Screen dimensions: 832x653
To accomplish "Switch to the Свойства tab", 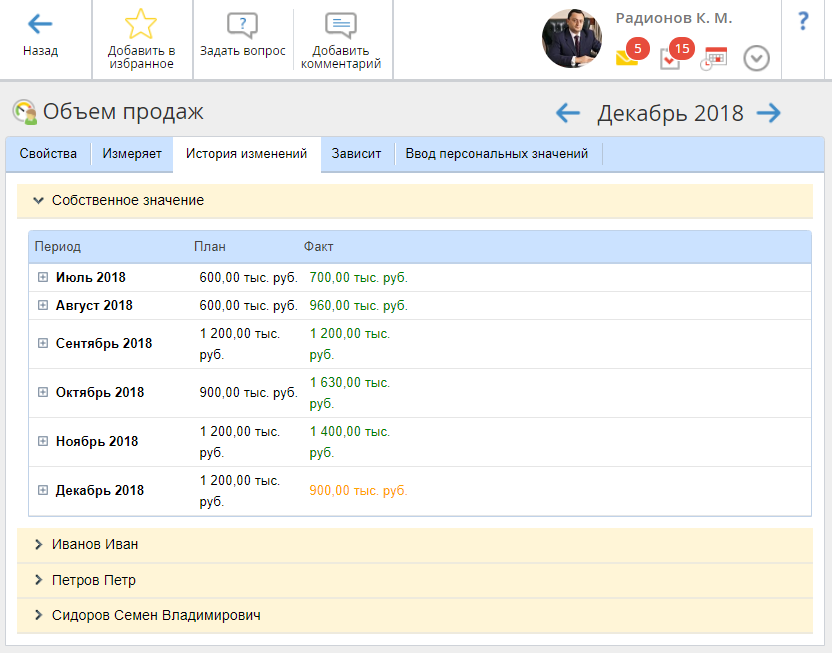I will (48, 154).
